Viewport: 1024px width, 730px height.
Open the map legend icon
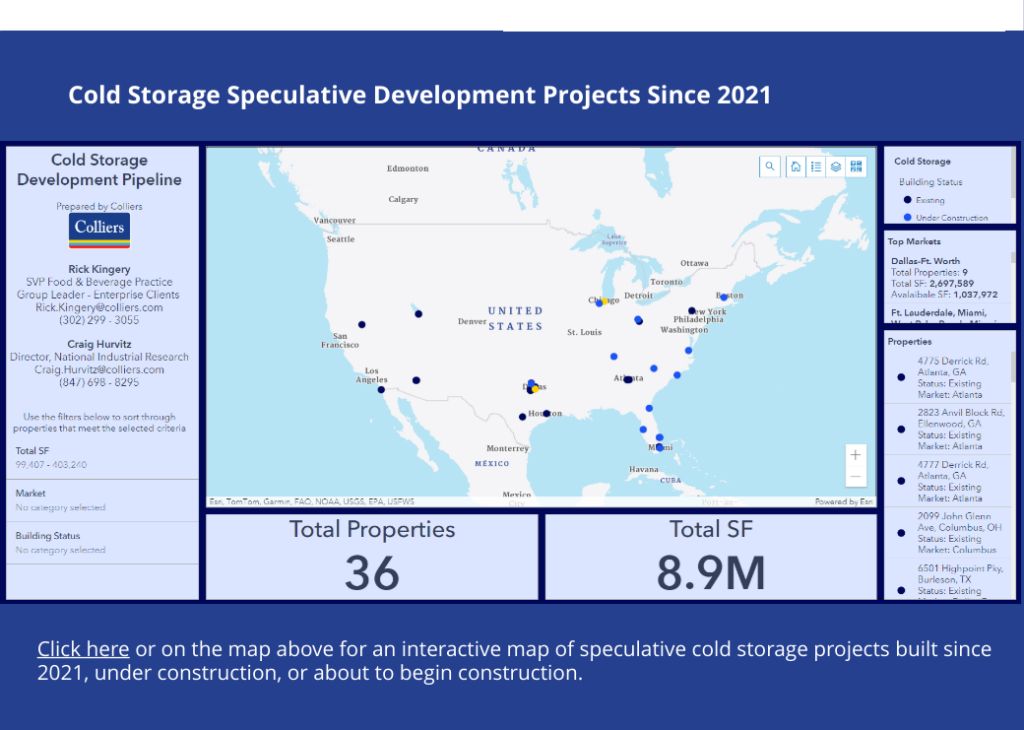[817, 166]
